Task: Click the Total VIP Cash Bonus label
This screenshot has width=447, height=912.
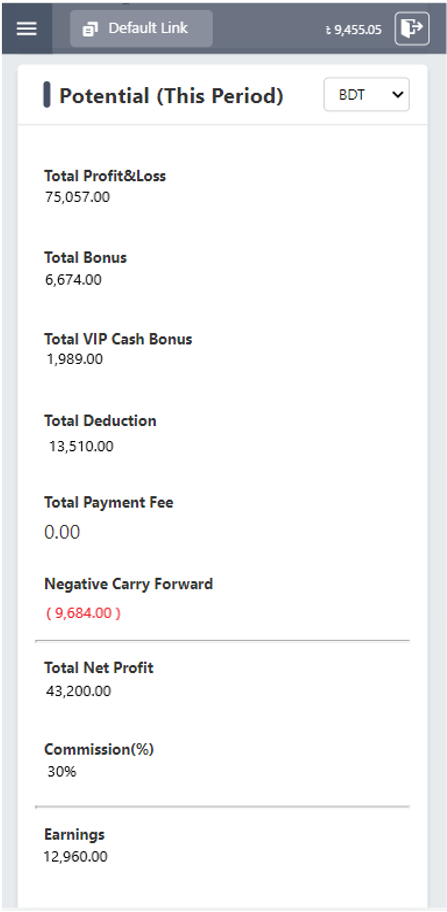Action: [118, 339]
